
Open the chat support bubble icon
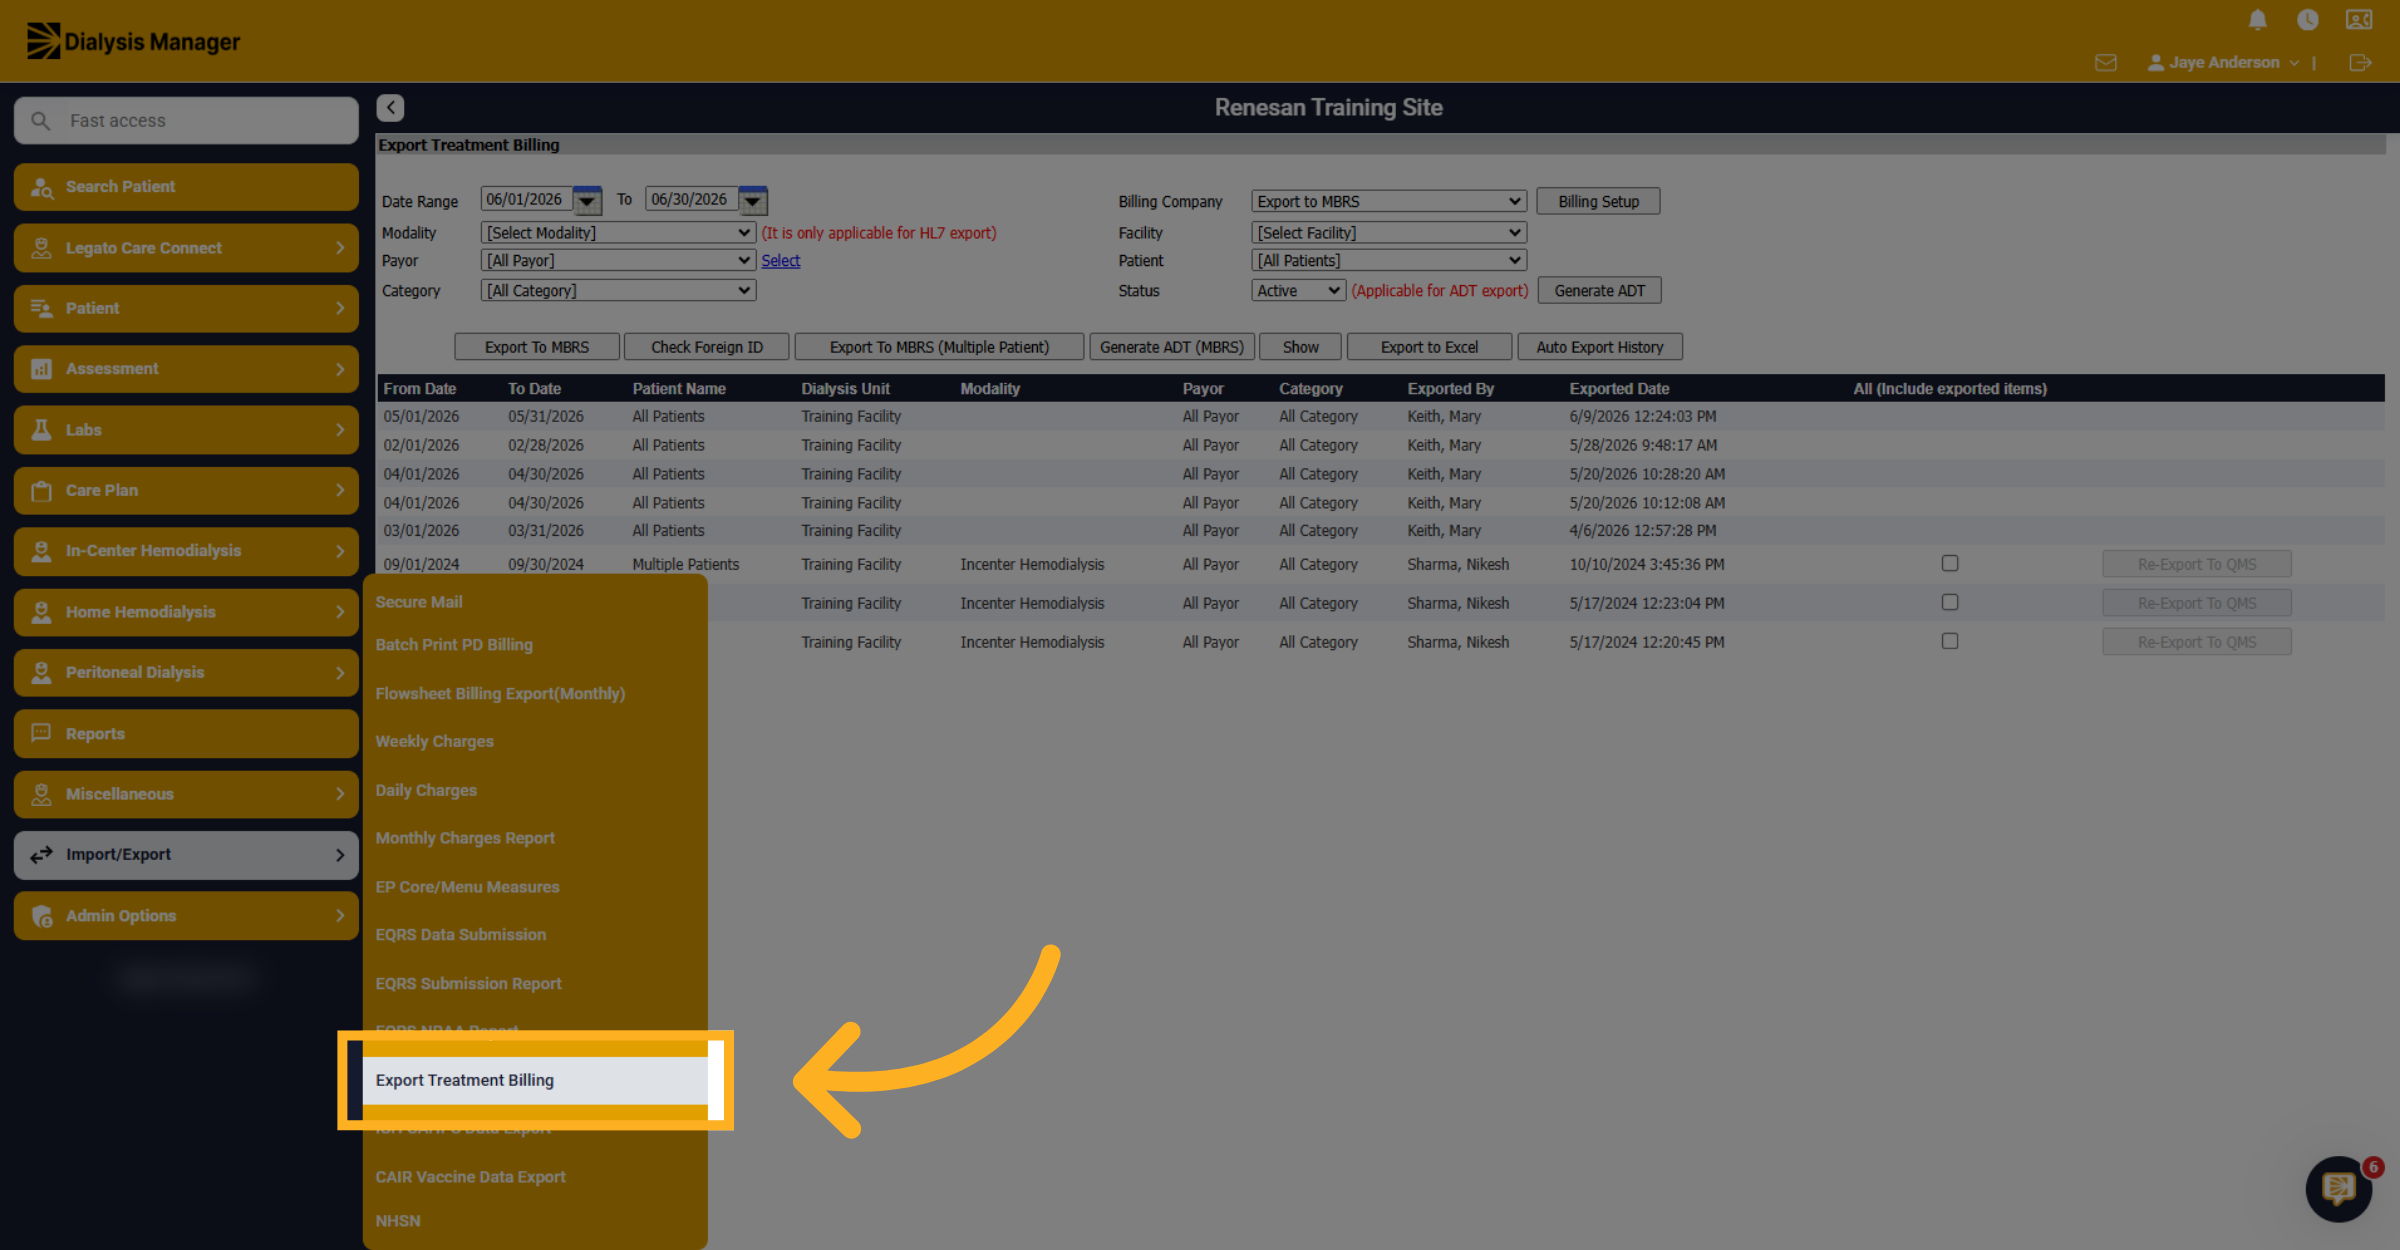click(x=2339, y=1188)
